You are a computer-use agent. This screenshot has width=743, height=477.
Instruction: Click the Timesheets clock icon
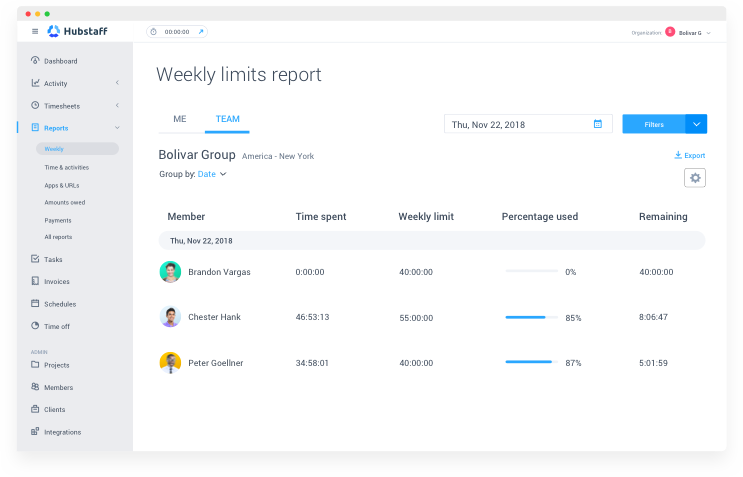tap(35, 105)
